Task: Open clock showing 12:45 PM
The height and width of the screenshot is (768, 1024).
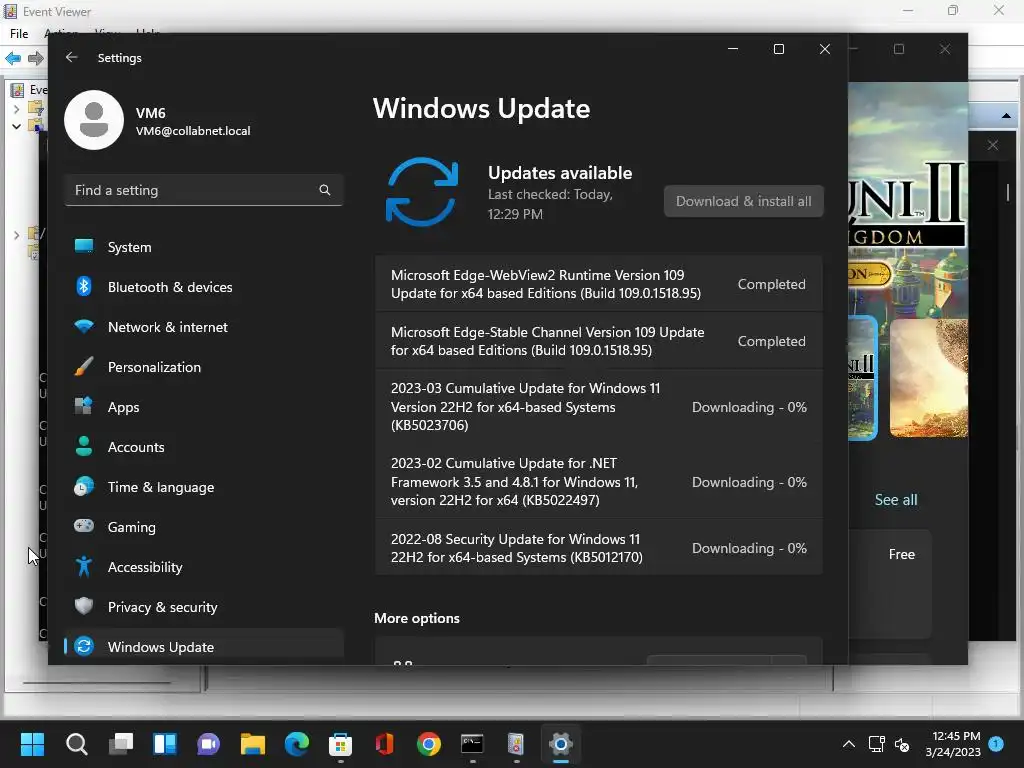Action: coord(953,744)
